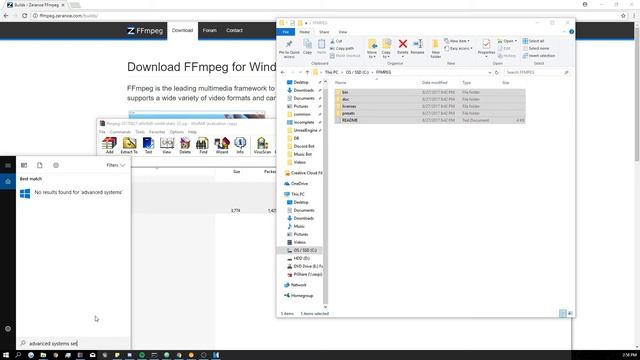640x360 pixels.
Task: Click the View icon in WinRAR's toolbar
Action: [x=167, y=145]
